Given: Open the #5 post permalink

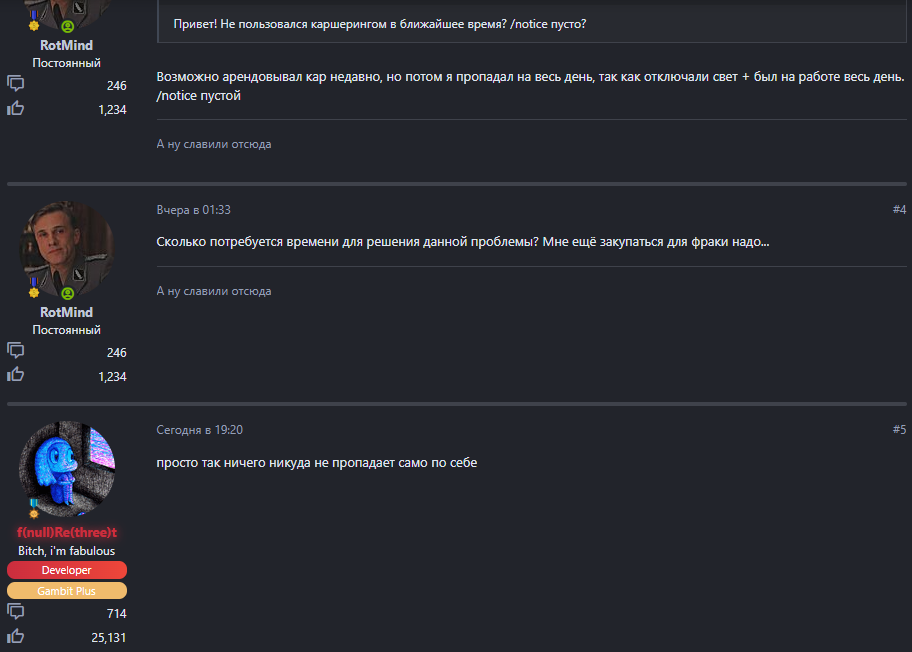Looking at the screenshot, I should click(x=899, y=430).
